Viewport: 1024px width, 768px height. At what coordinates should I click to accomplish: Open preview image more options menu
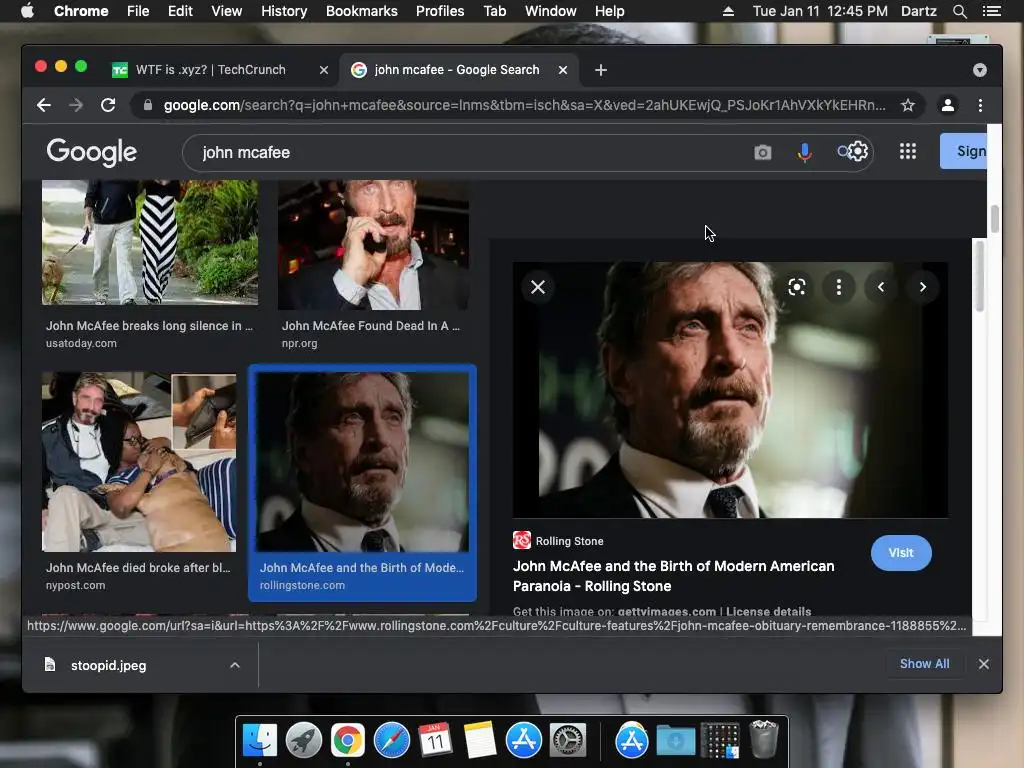click(x=839, y=287)
